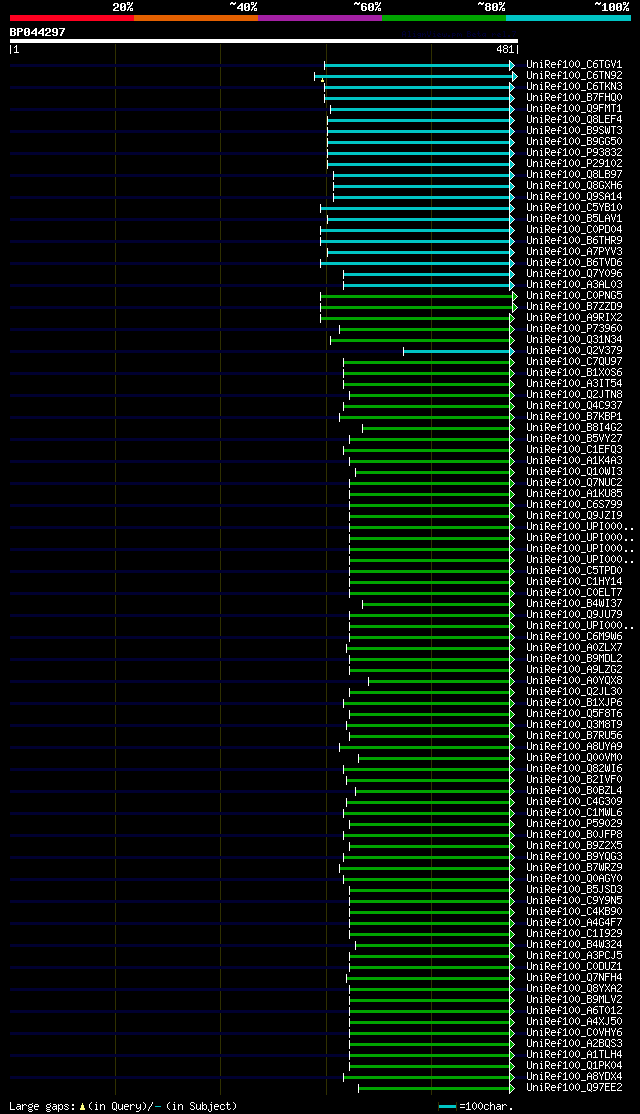Image resolution: width=640 pixels, height=1114 pixels.
Task: Select the UniRef100_P73960 label
Action: coord(574,328)
